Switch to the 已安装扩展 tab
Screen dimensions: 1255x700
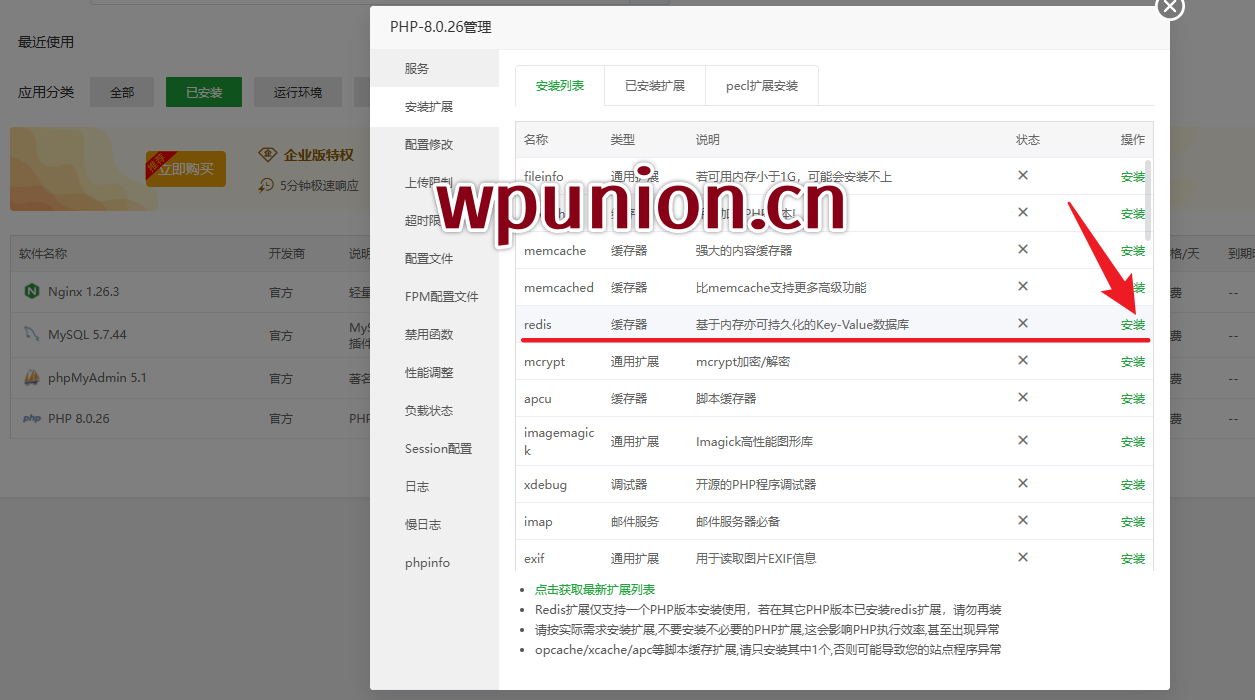click(655, 86)
